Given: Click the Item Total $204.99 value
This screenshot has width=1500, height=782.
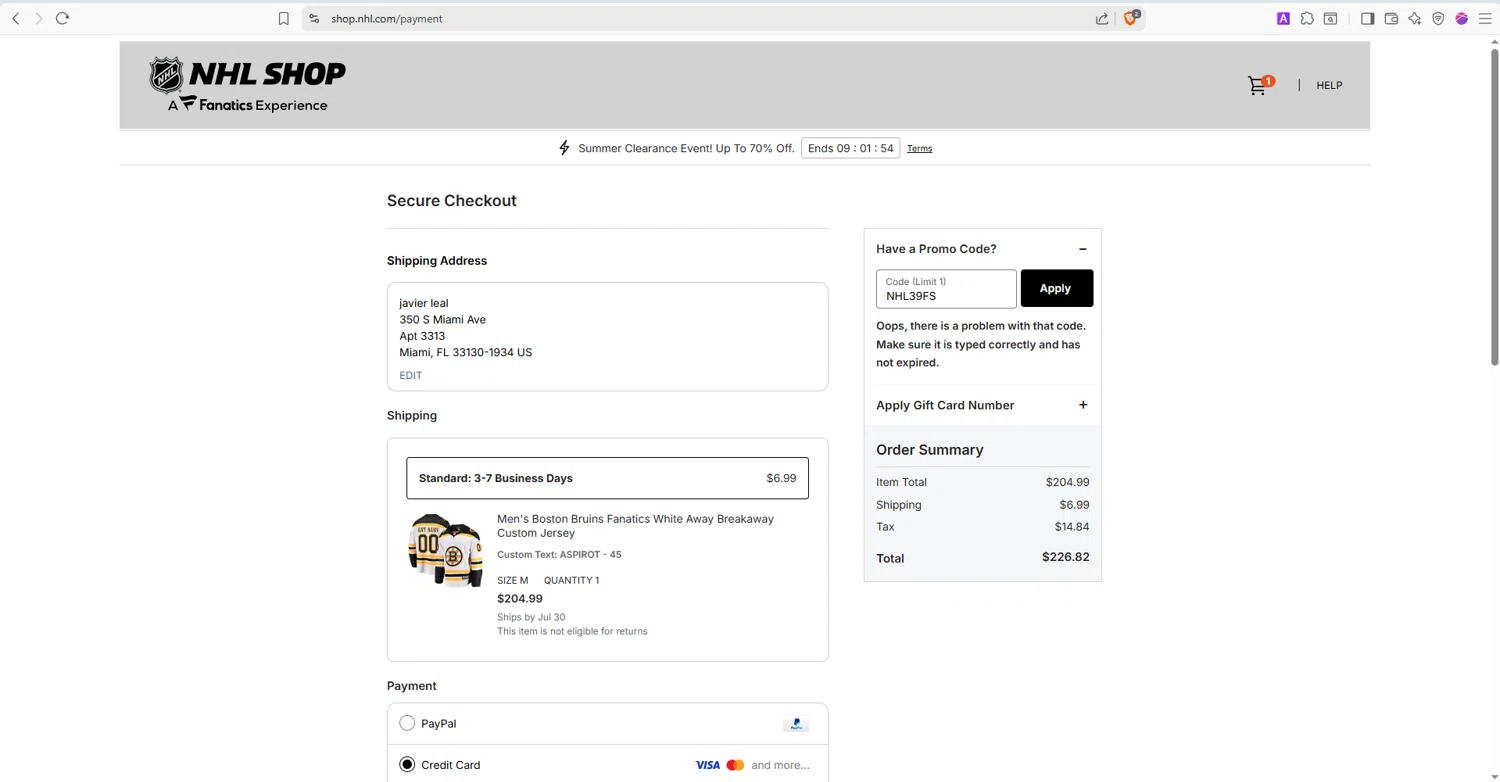Looking at the screenshot, I should click(x=1068, y=482).
